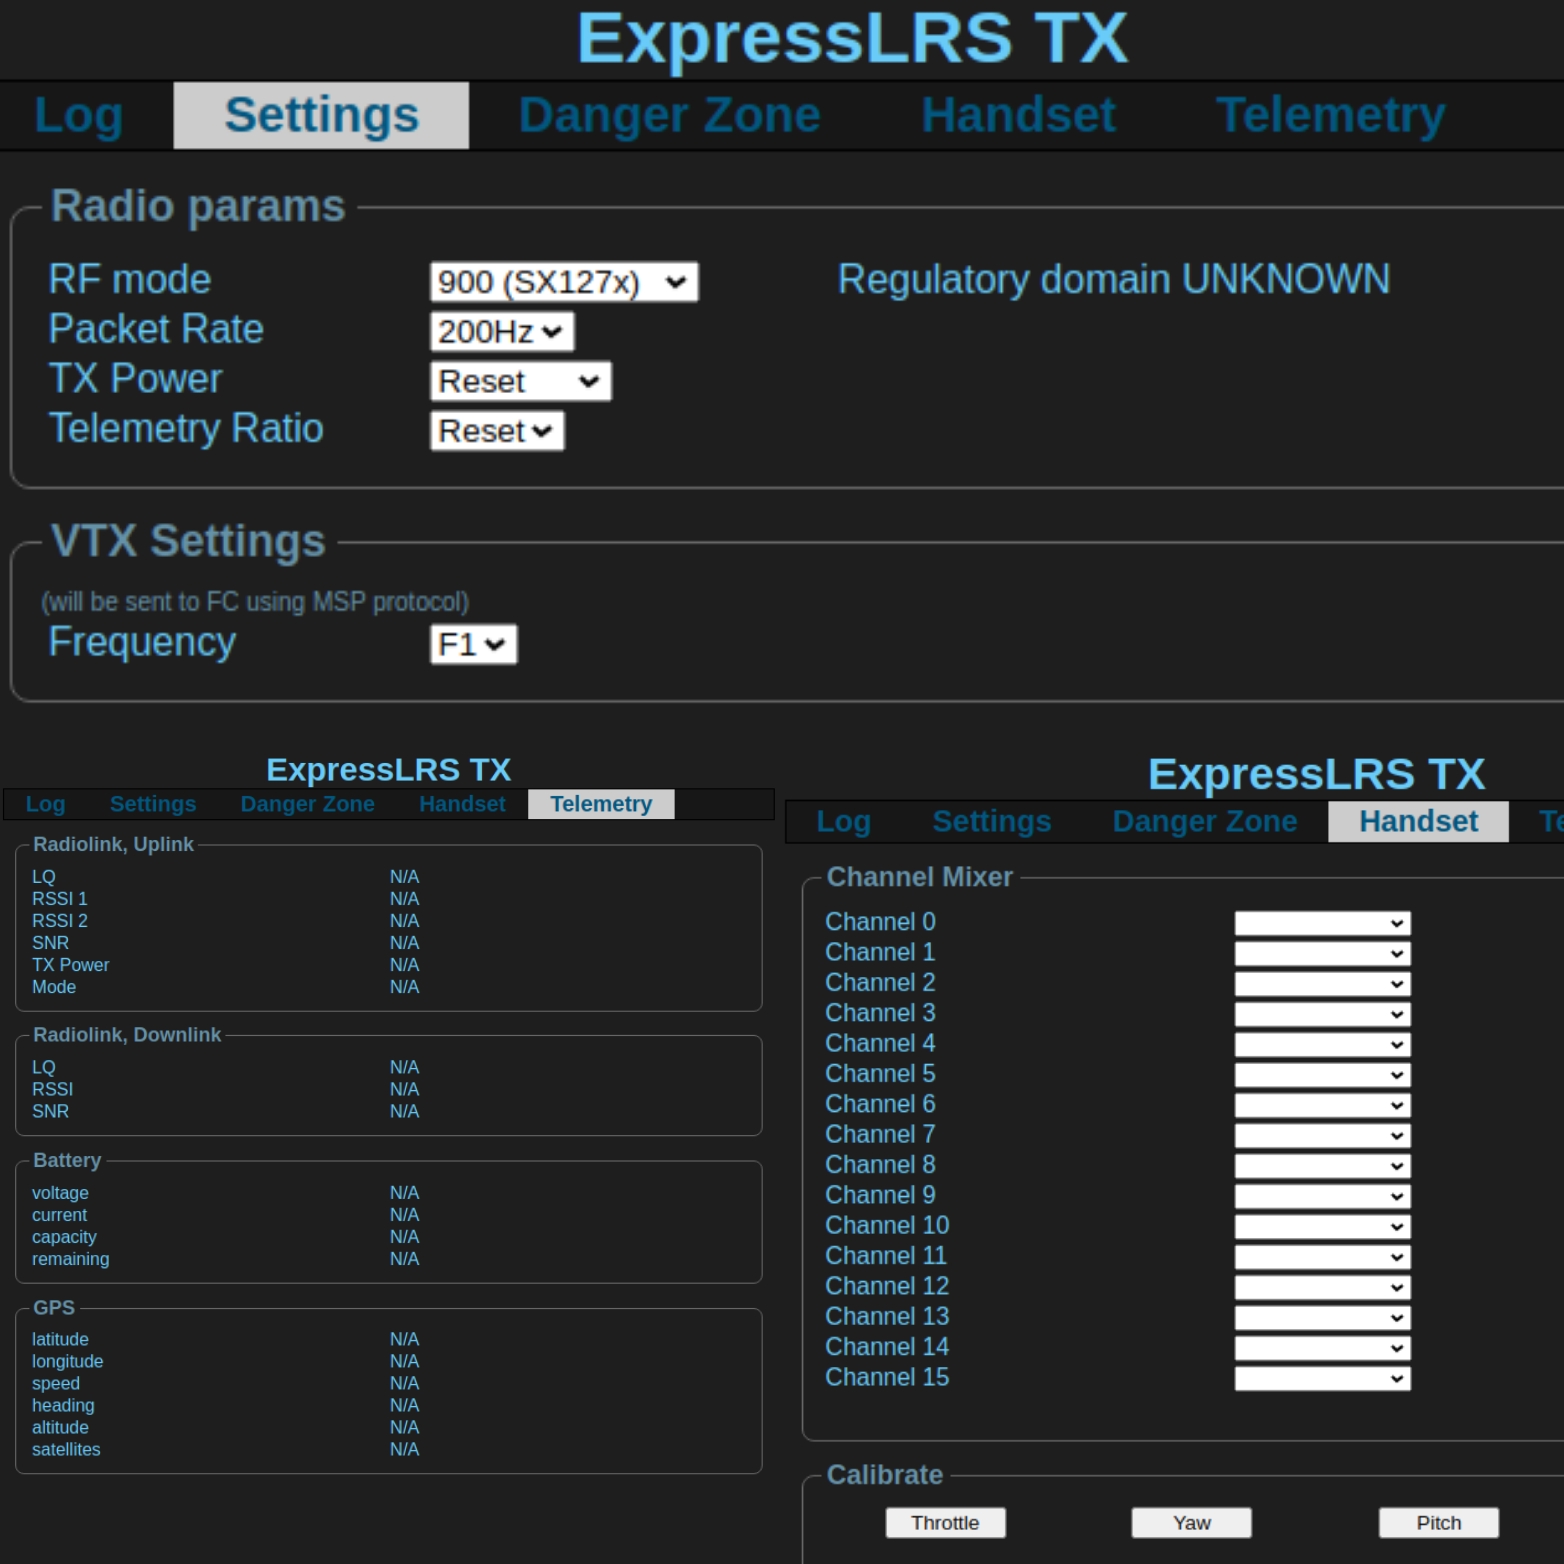
Task: Open Channel 6 mixer dropdown
Action: 1322,1105
